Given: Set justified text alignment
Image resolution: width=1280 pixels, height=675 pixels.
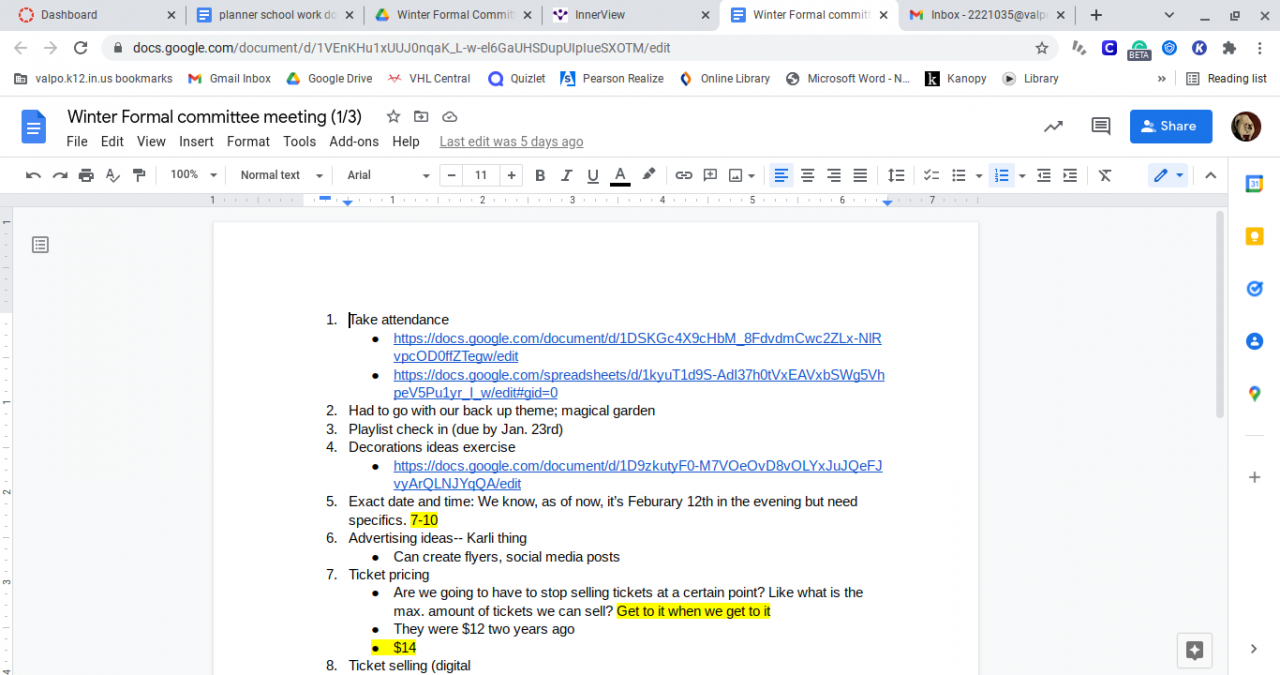Looking at the screenshot, I should pyautogui.click(x=860, y=175).
